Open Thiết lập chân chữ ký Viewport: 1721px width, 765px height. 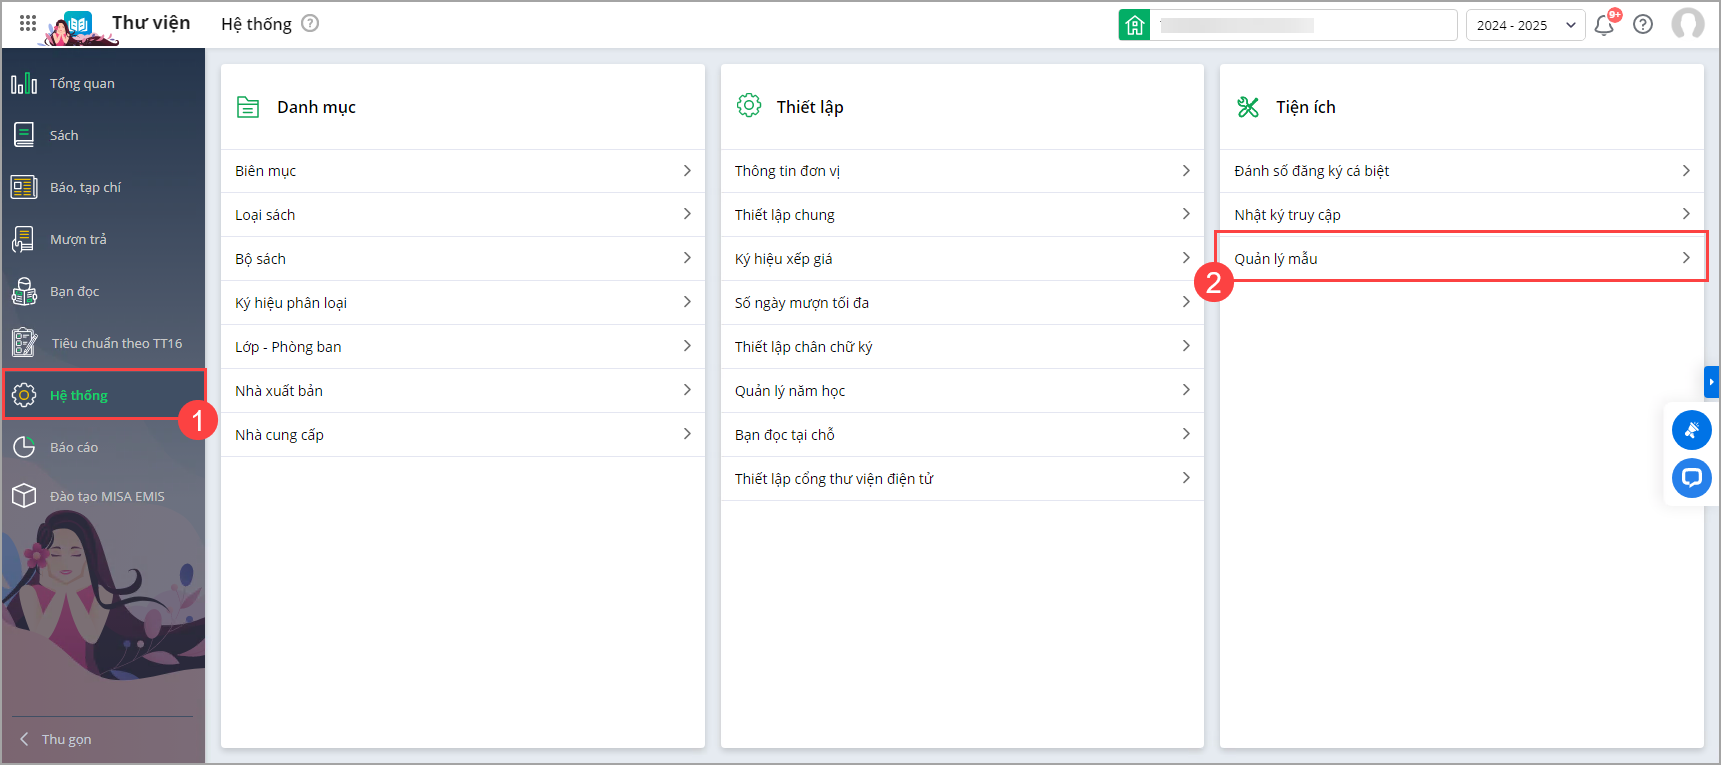[803, 347]
